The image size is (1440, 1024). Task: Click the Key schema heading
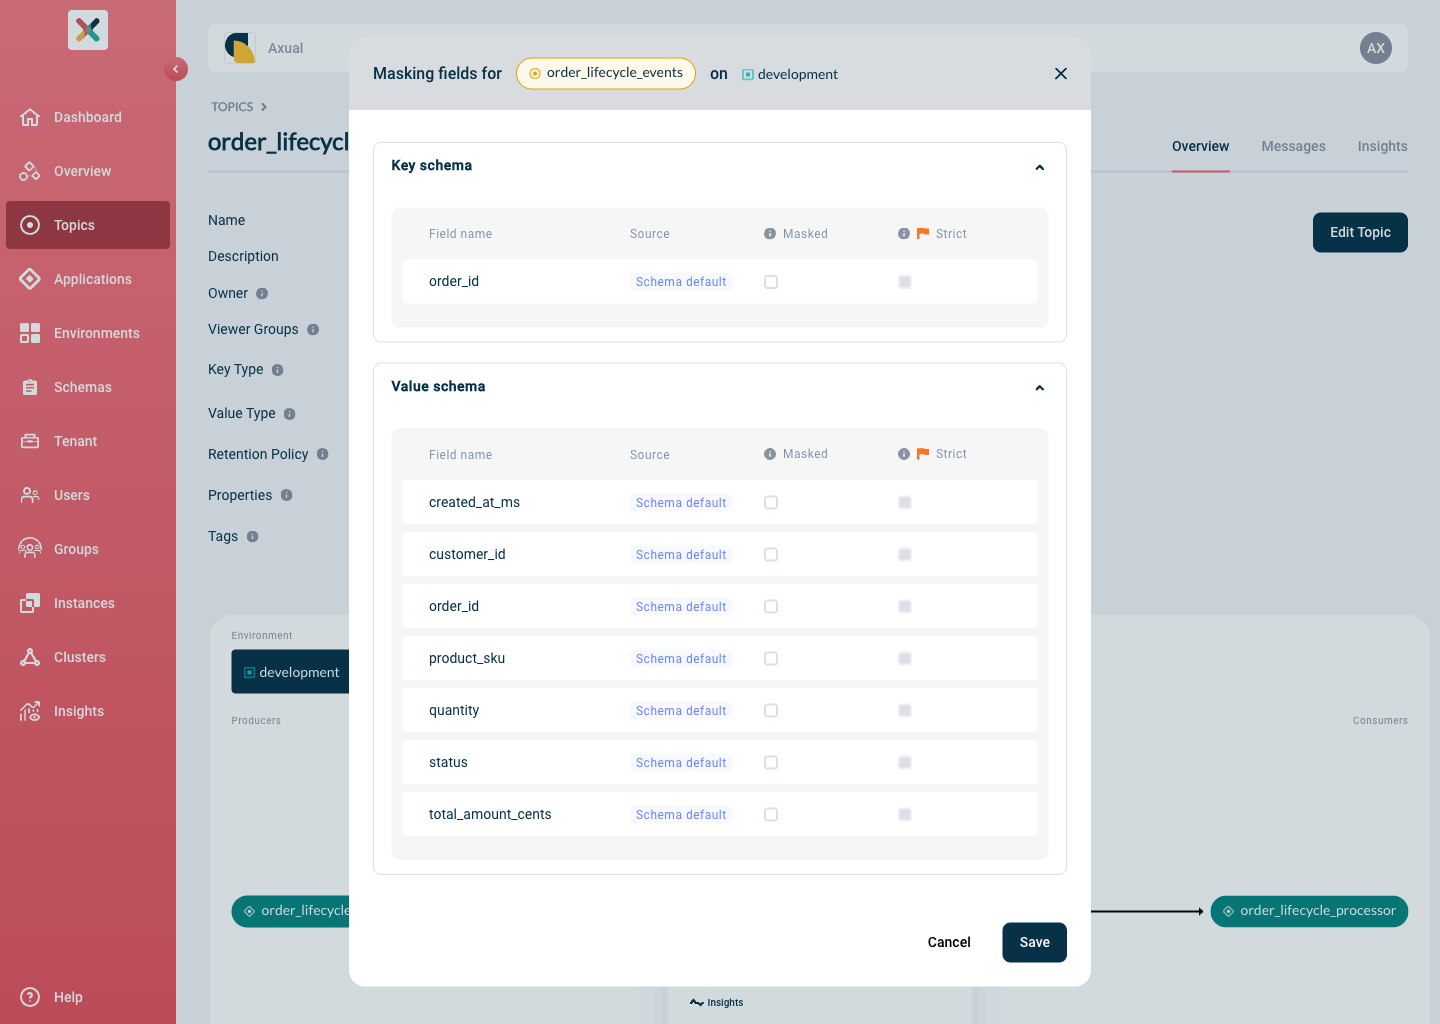pos(431,165)
